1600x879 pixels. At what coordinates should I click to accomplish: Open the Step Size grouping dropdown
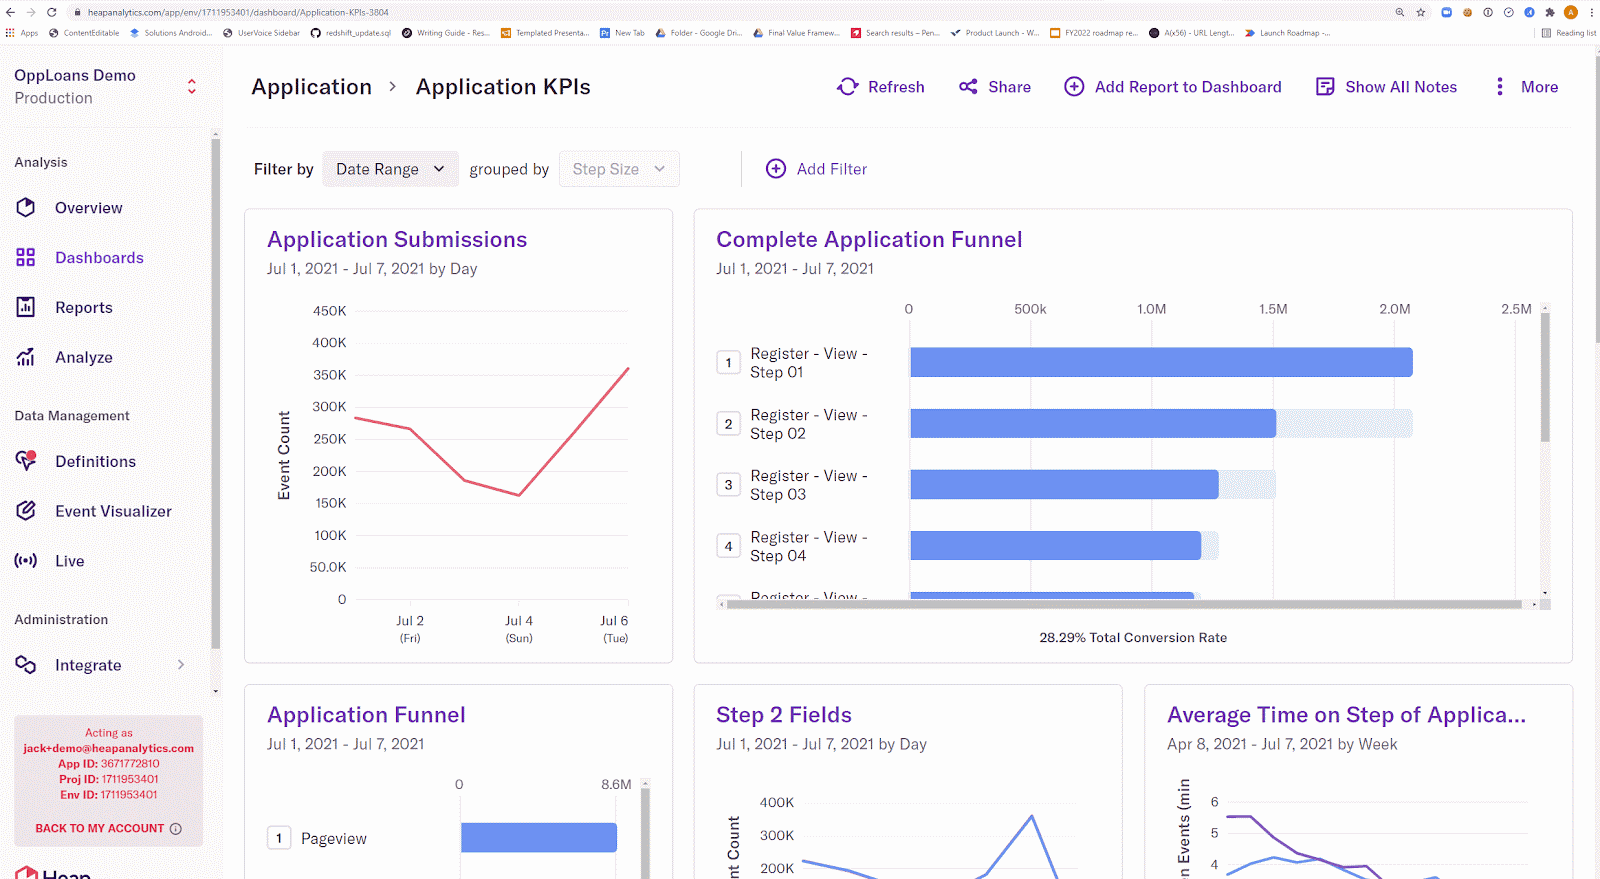pos(619,169)
